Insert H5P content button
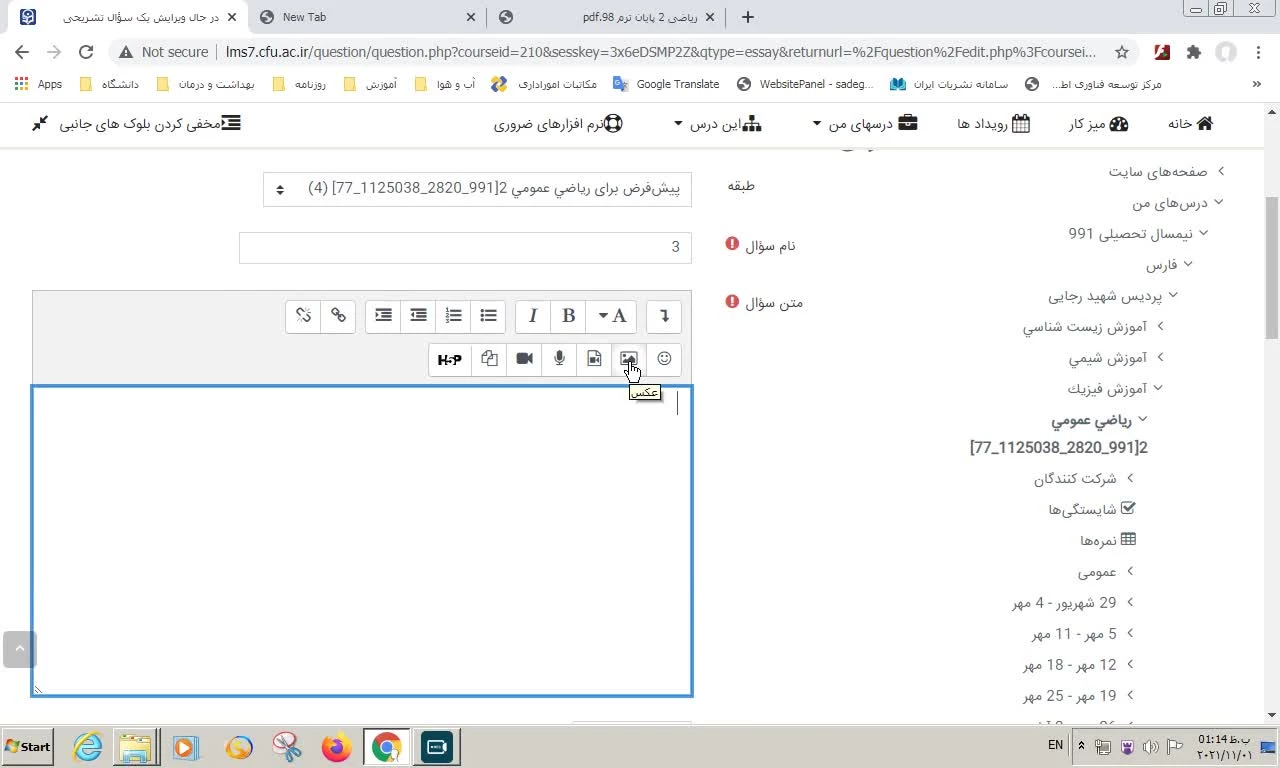This screenshot has width=1280, height=768. tap(450, 359)
